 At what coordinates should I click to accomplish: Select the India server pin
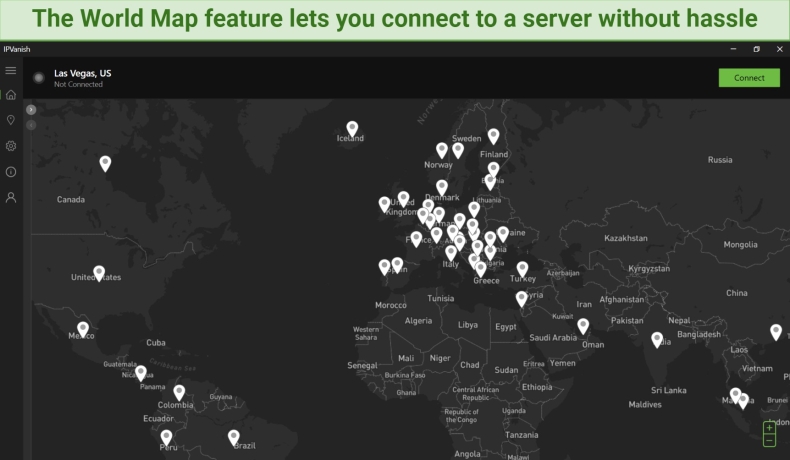click(657, 339)
